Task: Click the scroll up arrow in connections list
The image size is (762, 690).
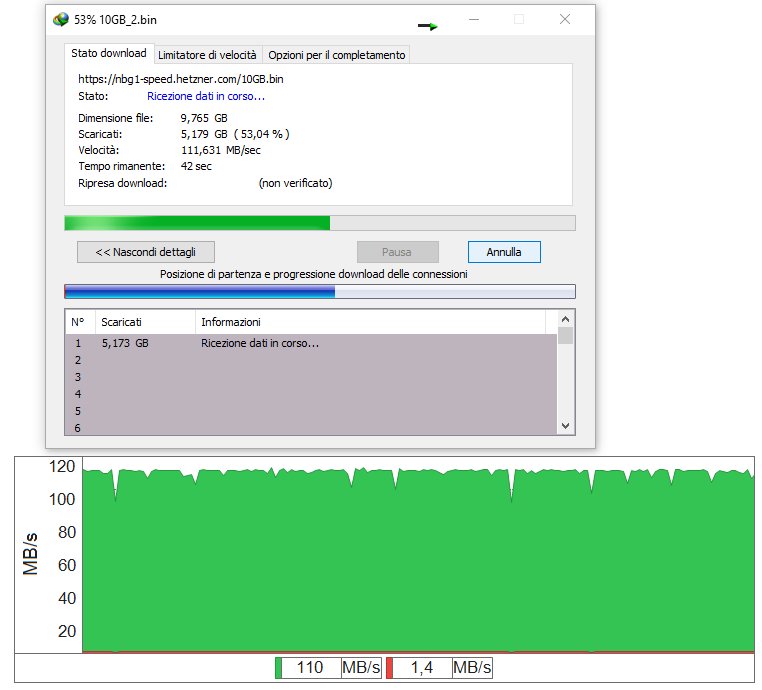Action: [565, 319]
